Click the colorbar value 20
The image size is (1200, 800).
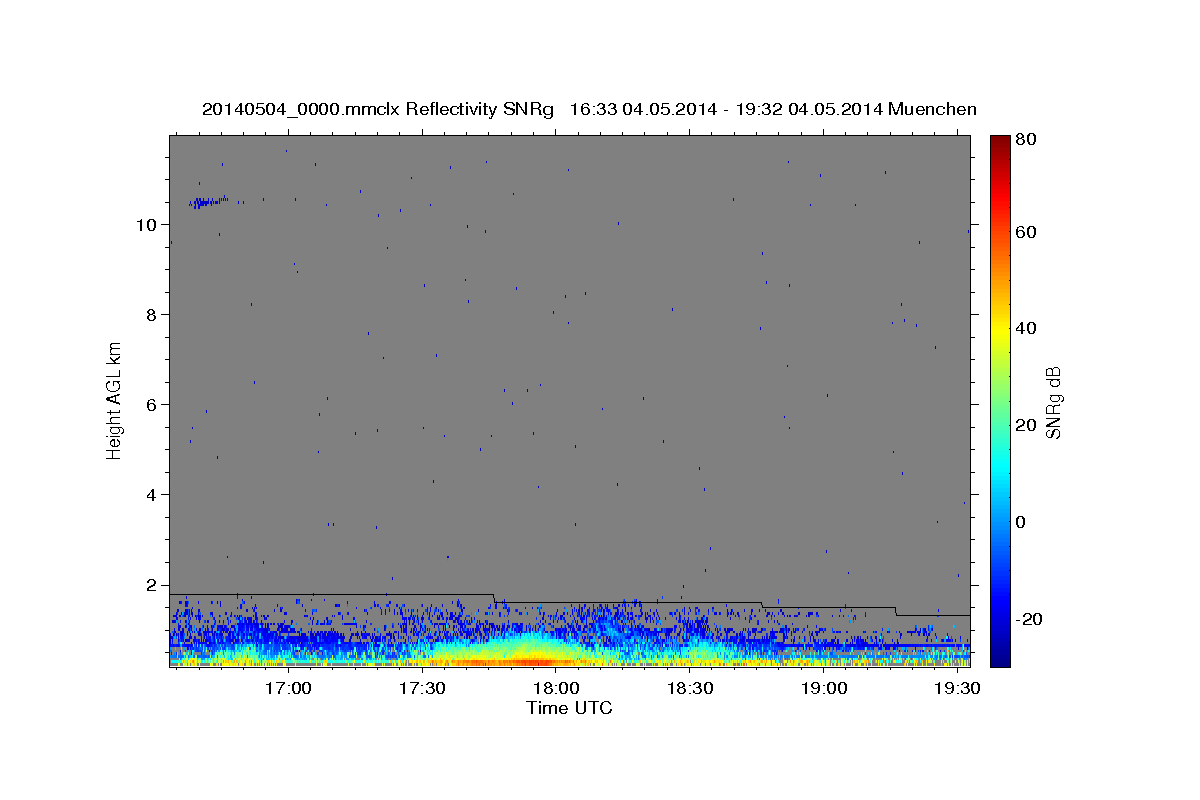point(1024,425)
